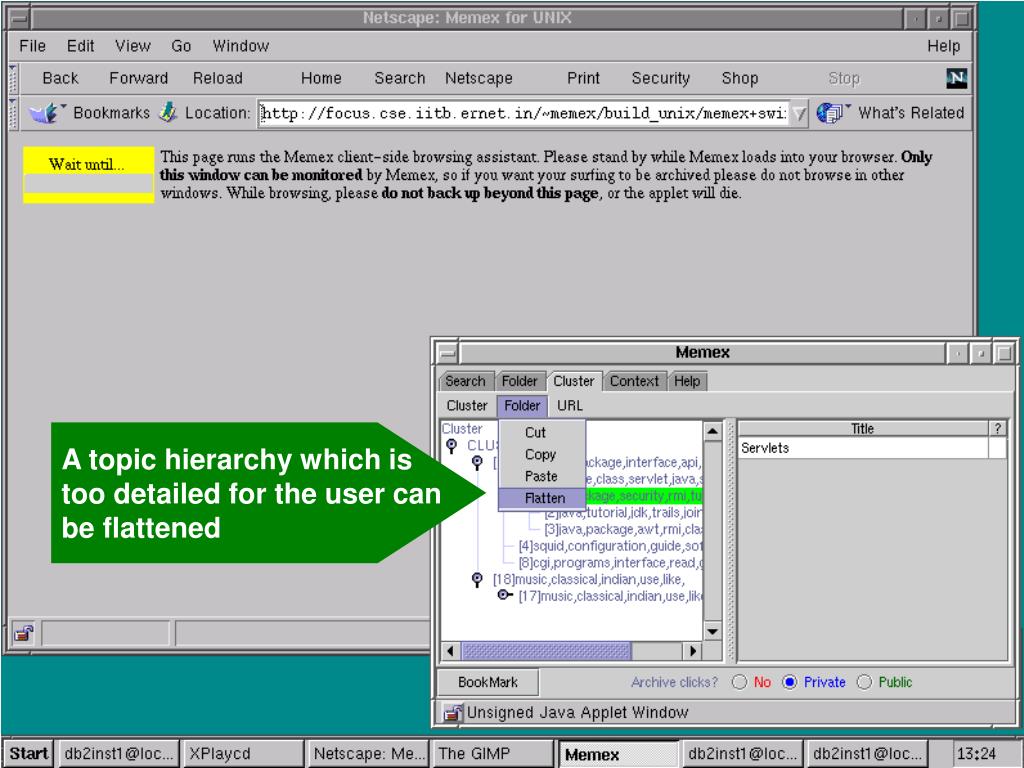This screenshot has height=768, width=1024.
Task: Switch to the Context tab in Memex
Action: pyautogui.click(x=634, y=381)
